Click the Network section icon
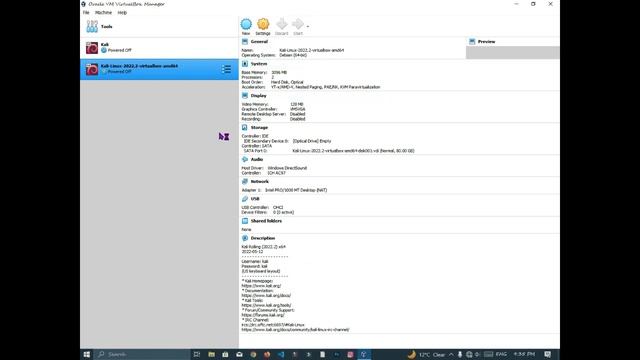The height and width of the screenshot is (360, 640). (x=245, y=181)
